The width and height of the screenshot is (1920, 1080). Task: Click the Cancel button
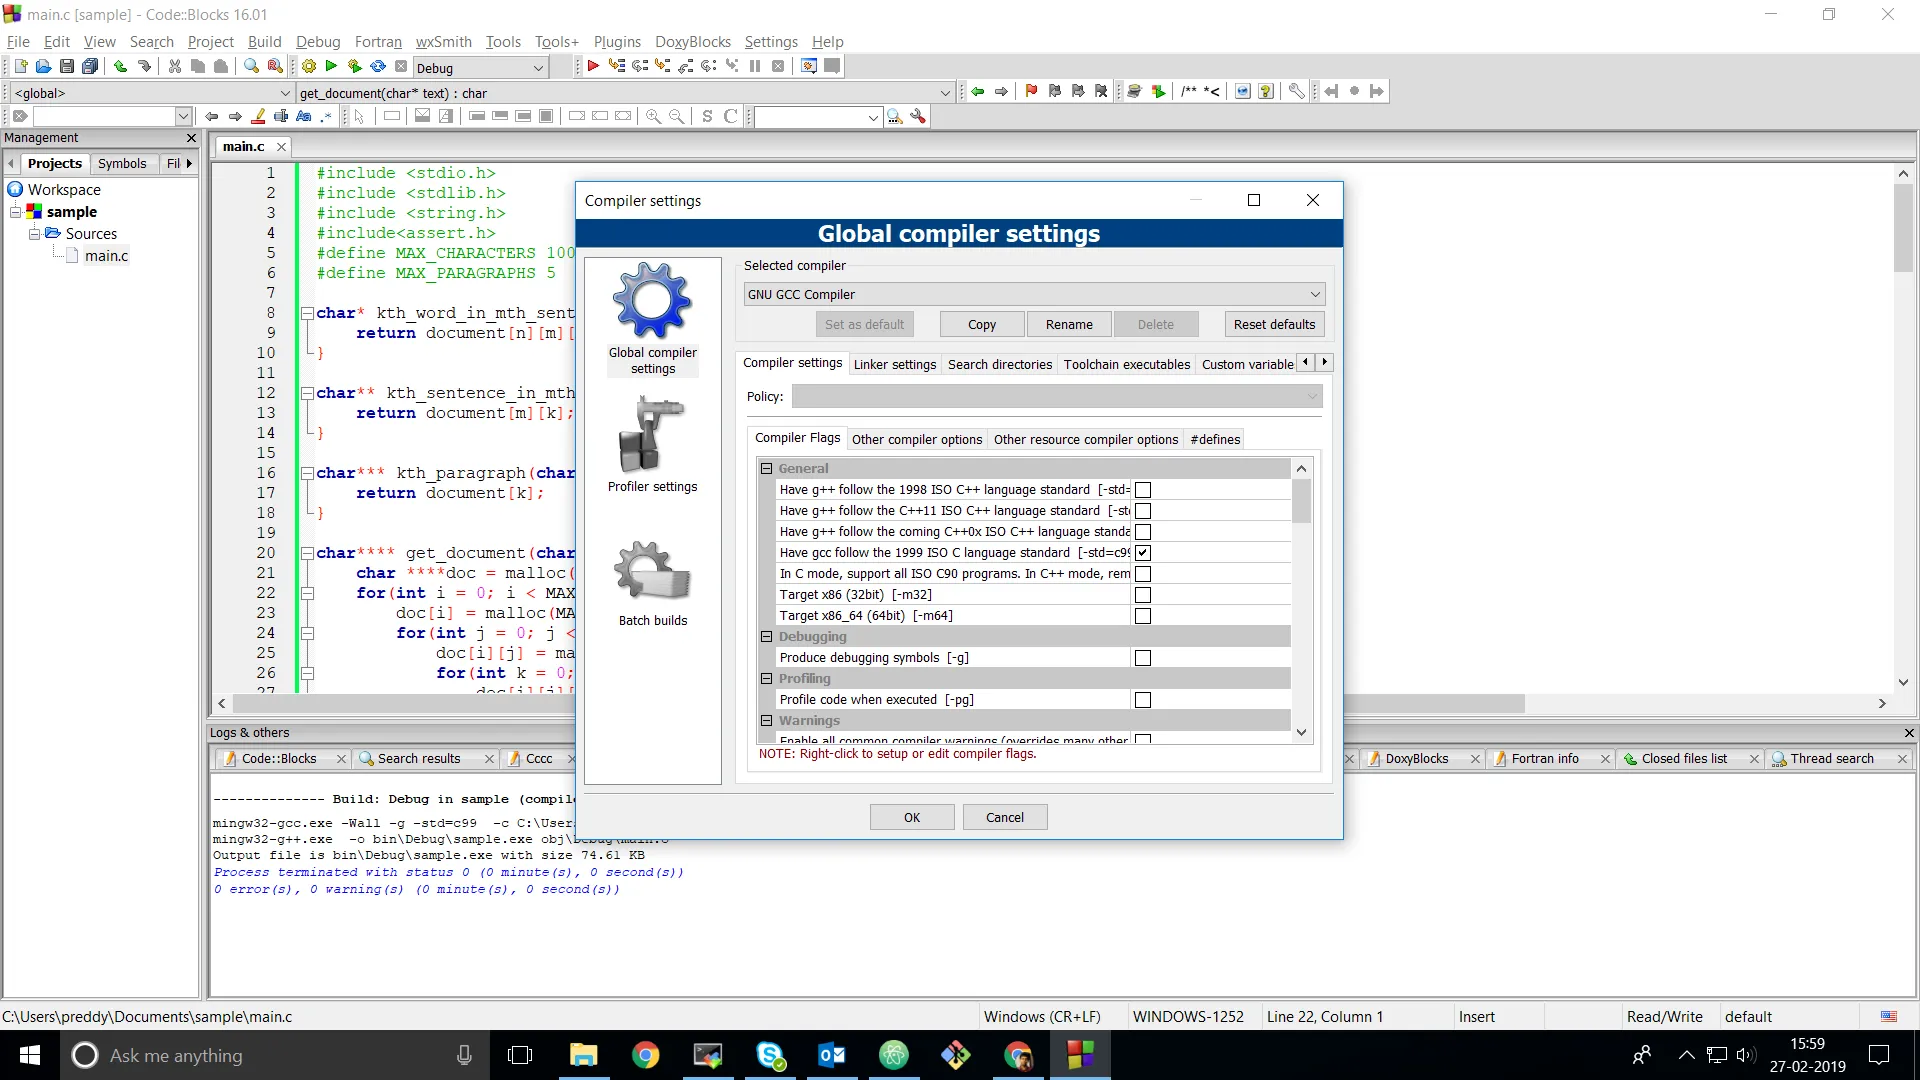(x=1004, y=816)
